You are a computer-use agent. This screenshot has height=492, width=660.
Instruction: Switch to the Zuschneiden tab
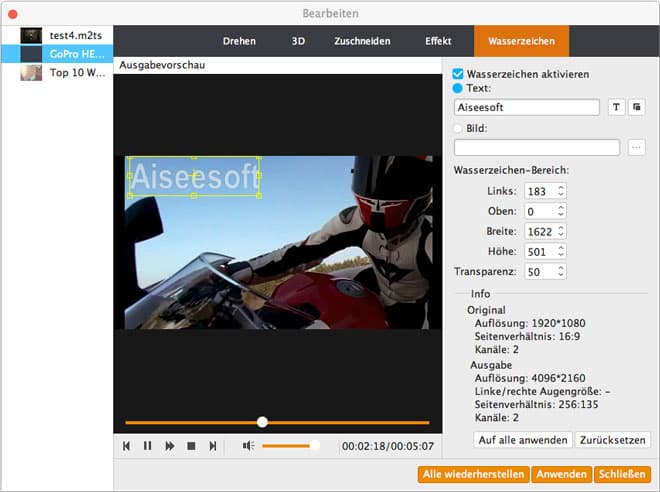pos(361,41)
